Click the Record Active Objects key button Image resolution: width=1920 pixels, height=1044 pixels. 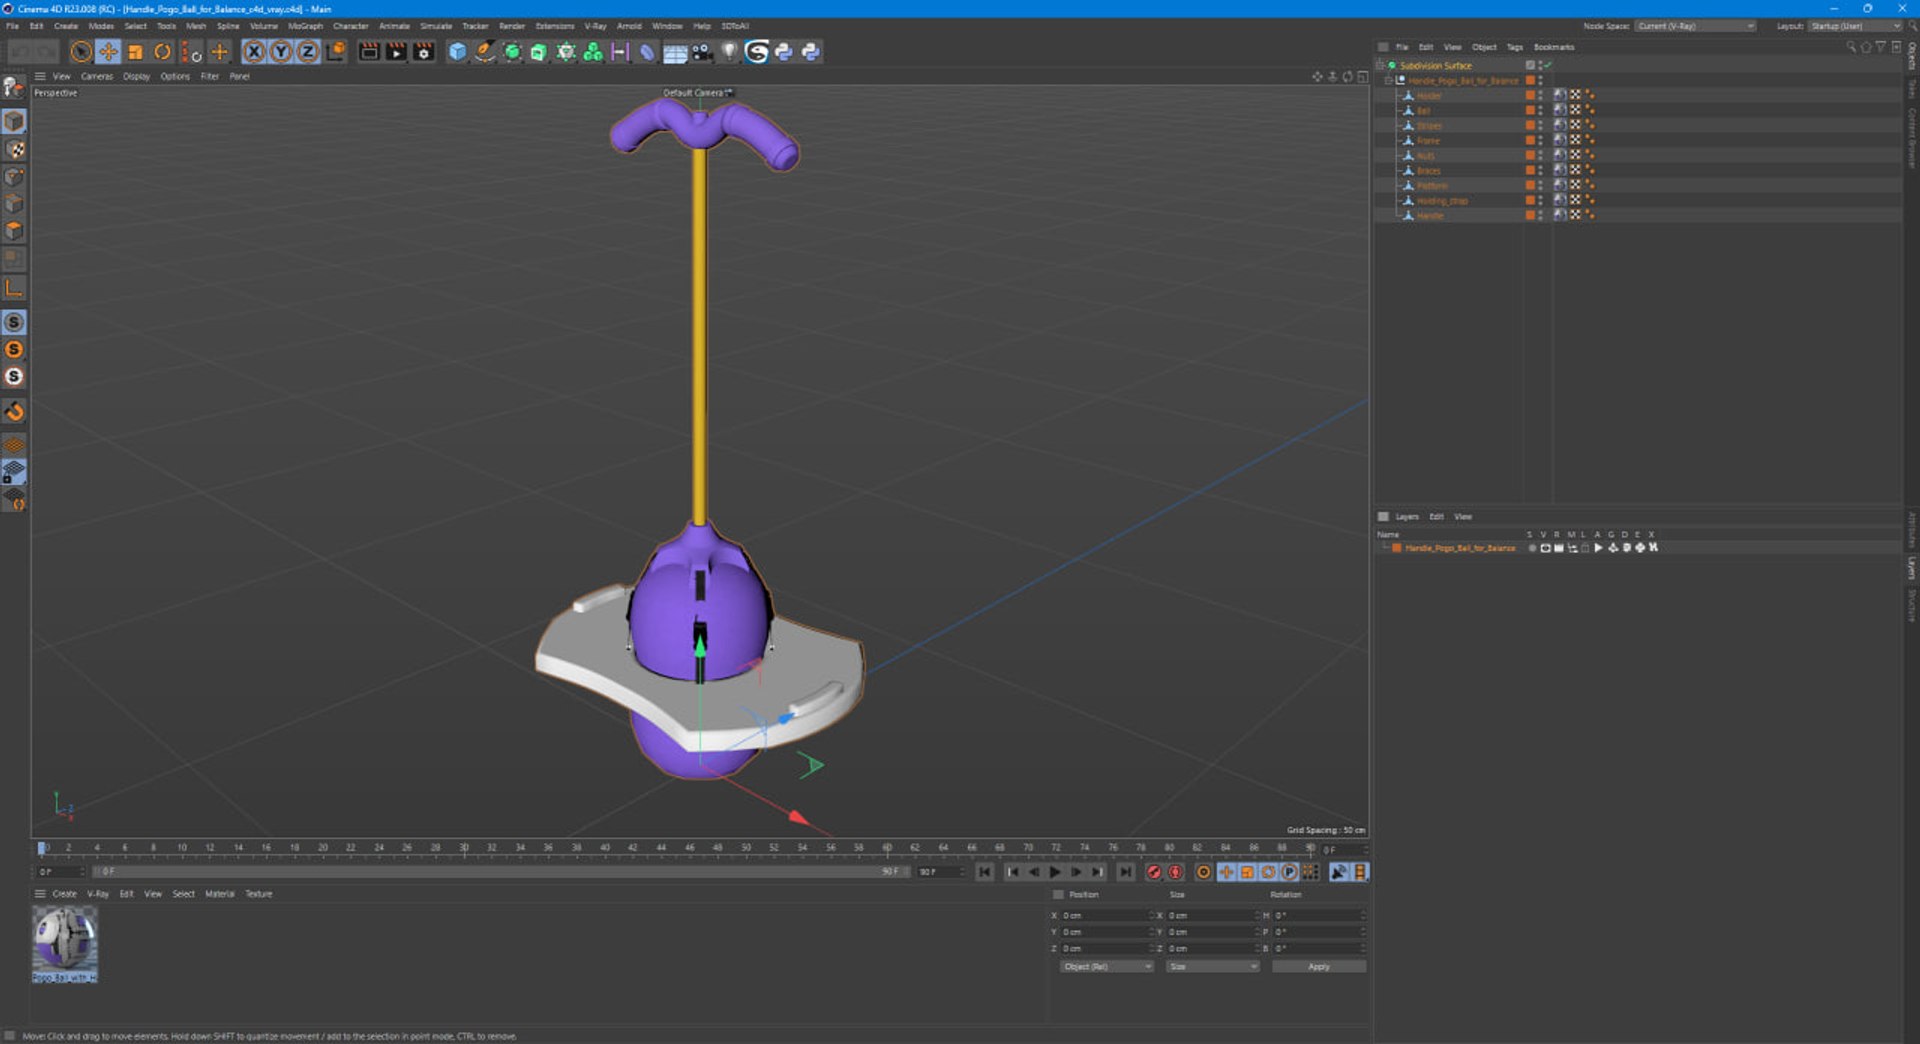tap(1153, 872)
